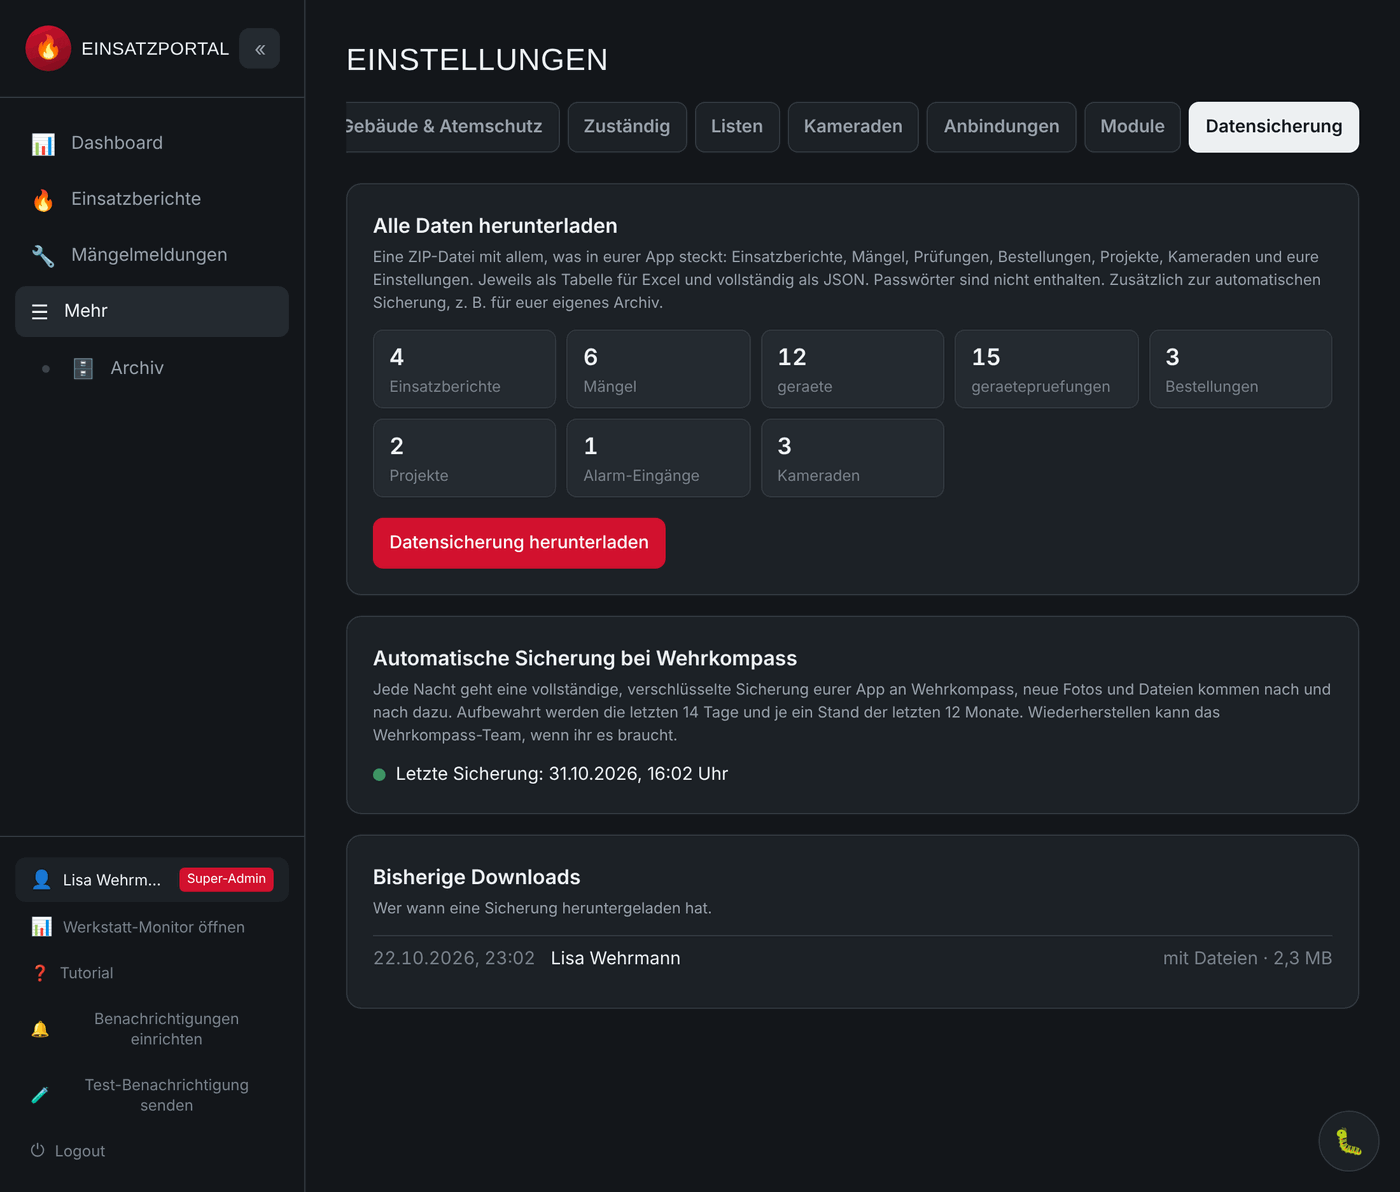The width and height of the screenshot is (1400, 1192).
Task: Click the 1 Alarm-Eingänge count card
Action: click(x=658, y=458)
